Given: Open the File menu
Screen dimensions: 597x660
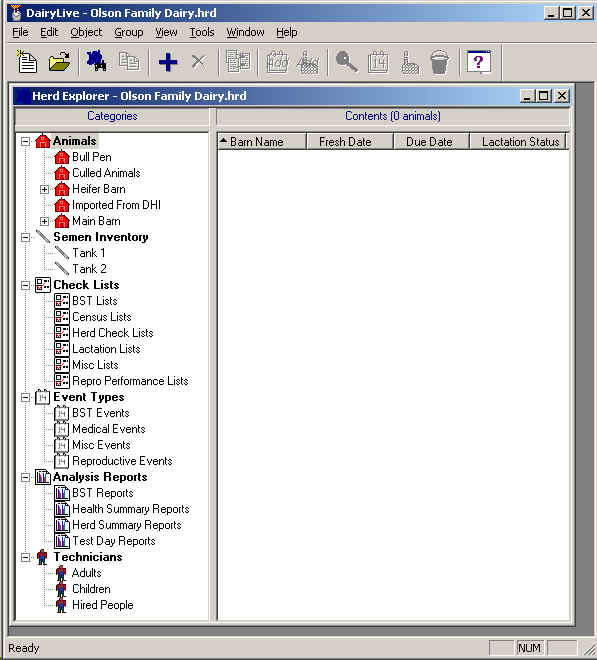Looking at the screenshot, I should point(20,32).
